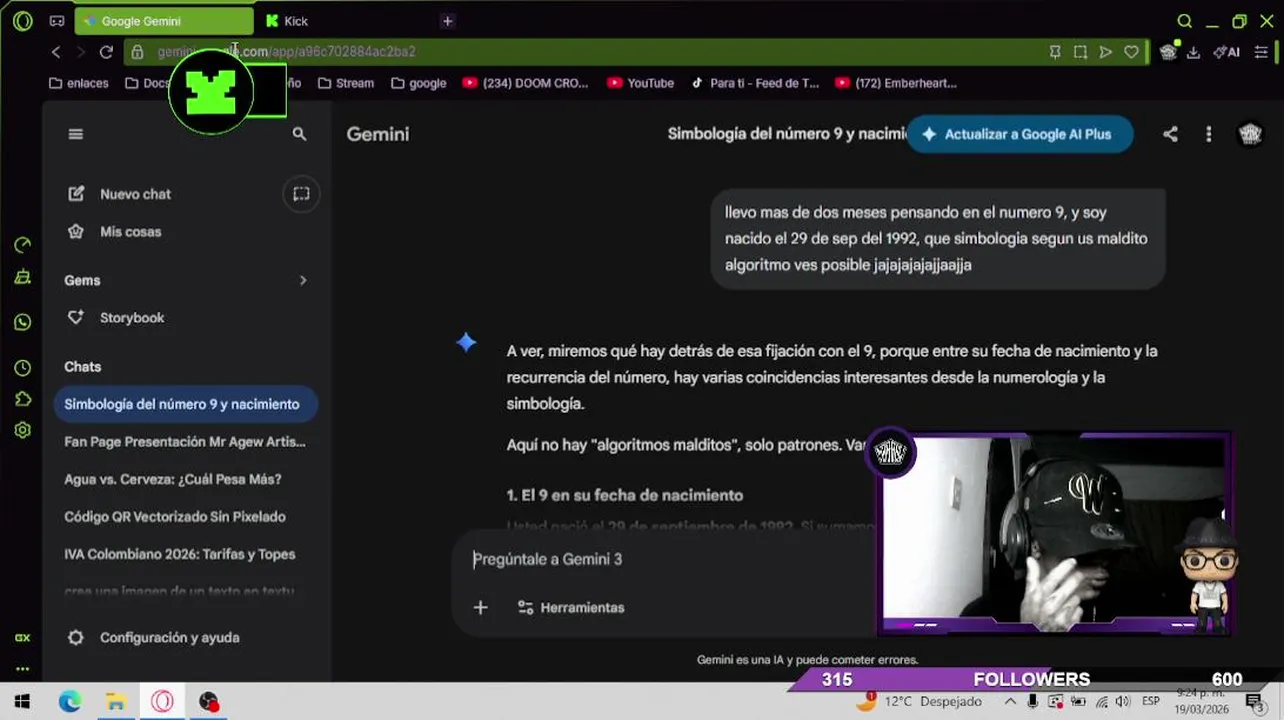Open the Gemini main menu hamburger icon
Screen dimensions: 1284x720
75,134
